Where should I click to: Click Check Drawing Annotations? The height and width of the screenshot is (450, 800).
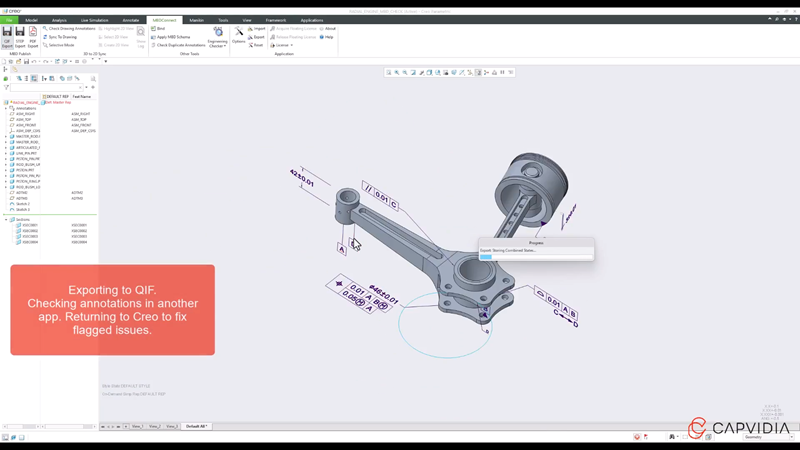pos(69,29)
